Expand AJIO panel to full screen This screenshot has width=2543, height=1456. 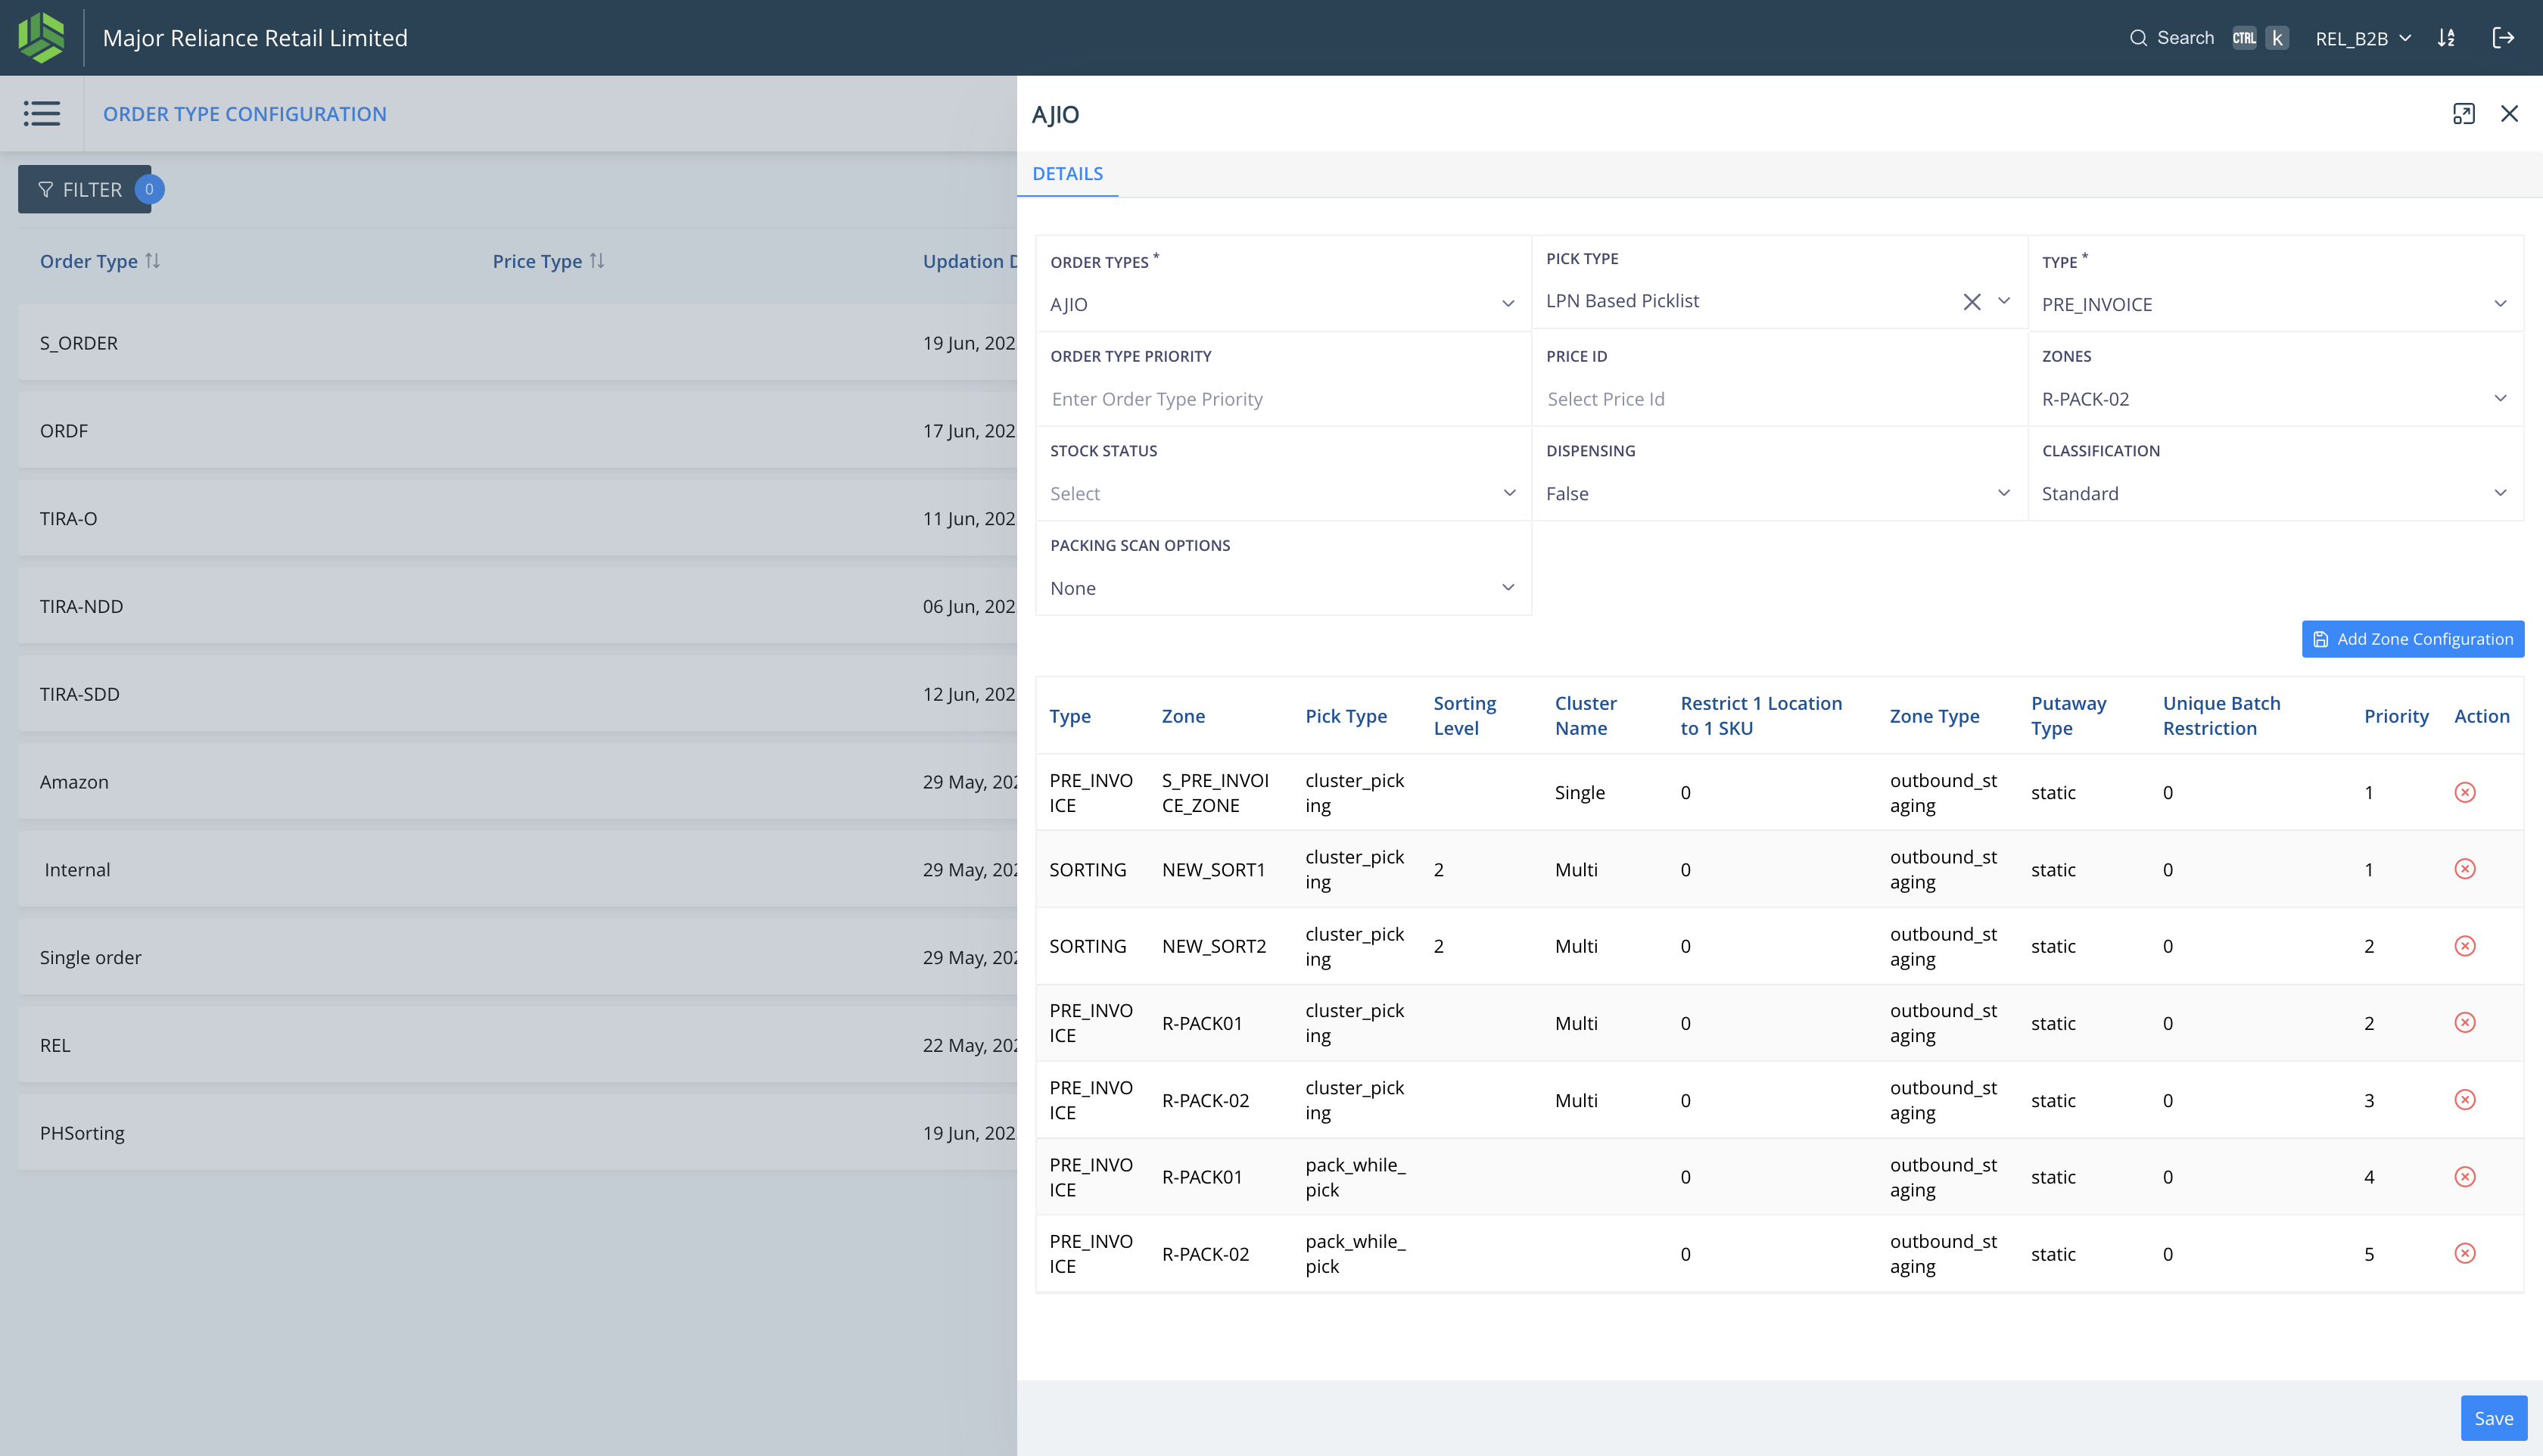pyautogui.click(x=2463, y=114)
